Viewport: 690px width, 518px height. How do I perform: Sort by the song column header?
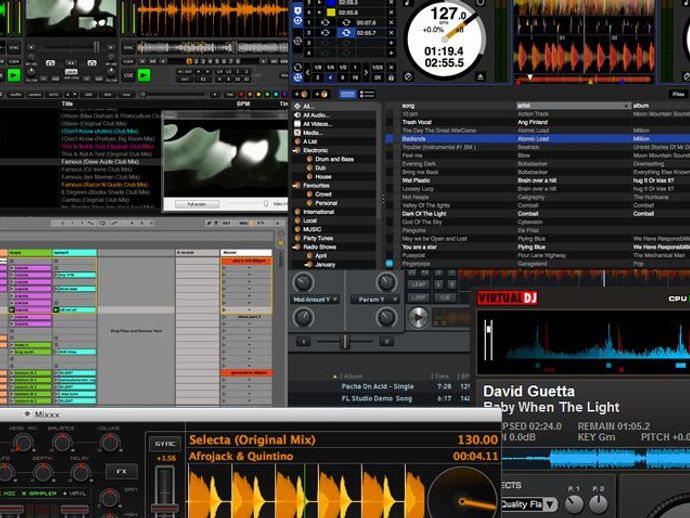point(458,106)
